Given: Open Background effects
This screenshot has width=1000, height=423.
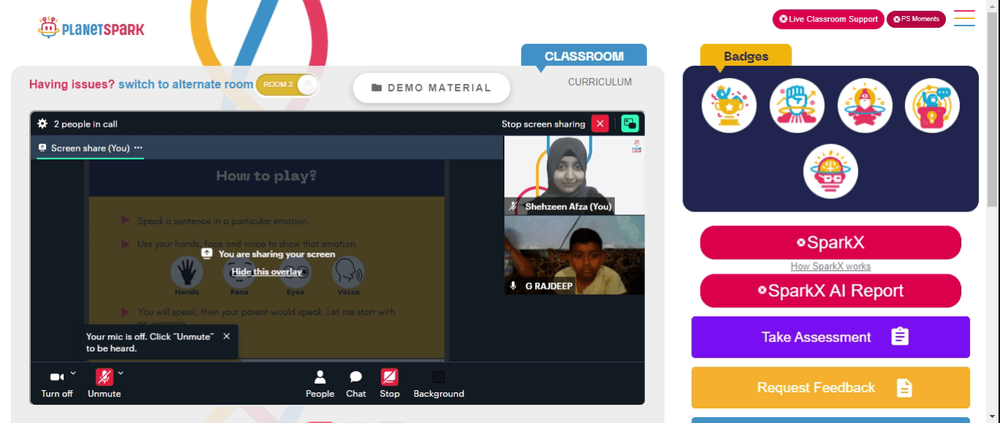Looking at the screenshot, I should [439, 383].
